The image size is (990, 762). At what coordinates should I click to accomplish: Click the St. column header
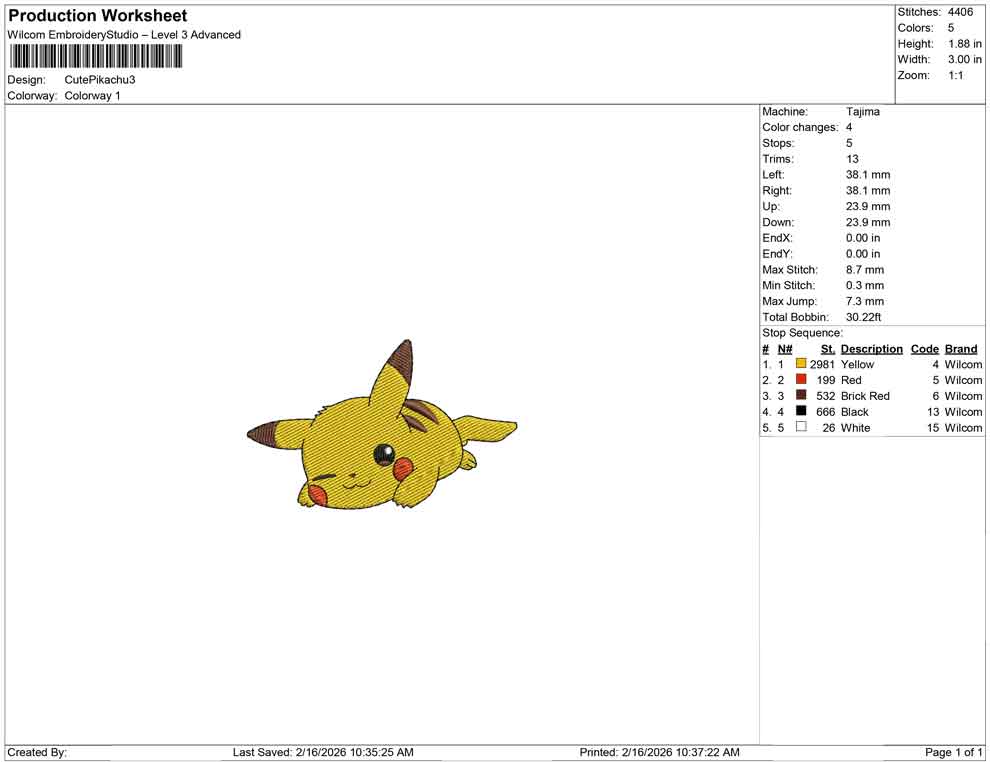827,348
